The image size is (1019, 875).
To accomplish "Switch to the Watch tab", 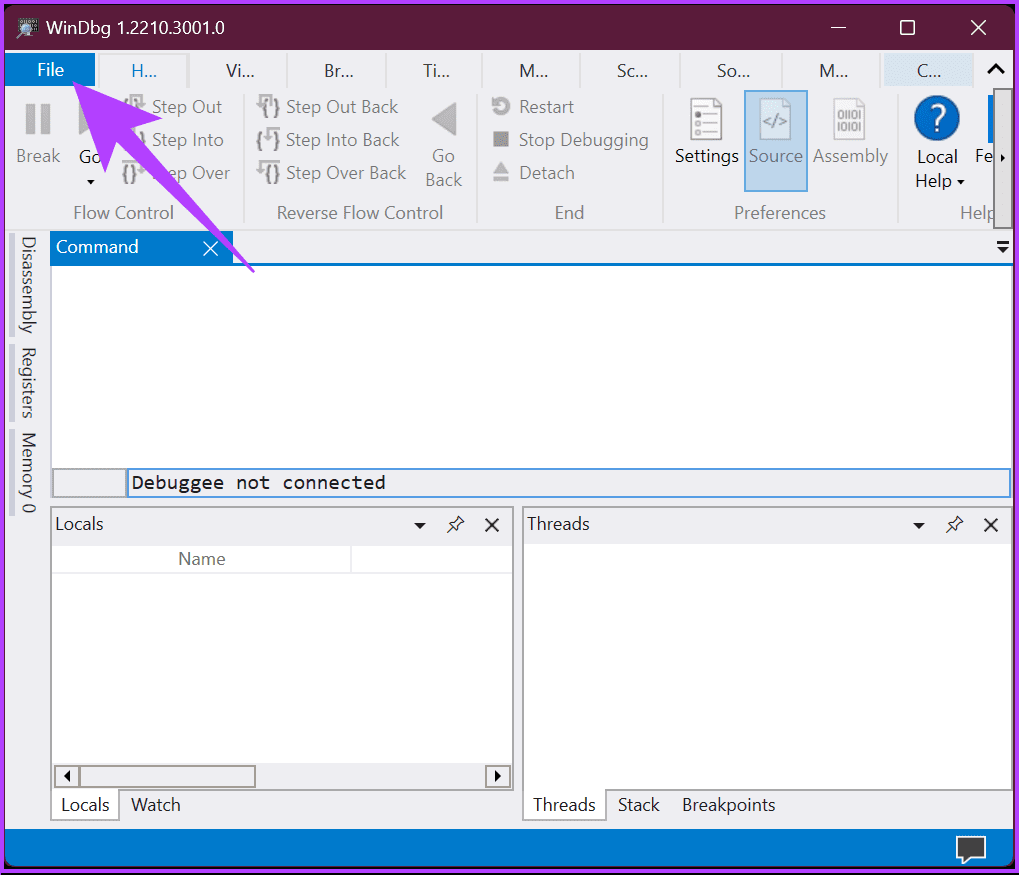I will click(156, 805).
